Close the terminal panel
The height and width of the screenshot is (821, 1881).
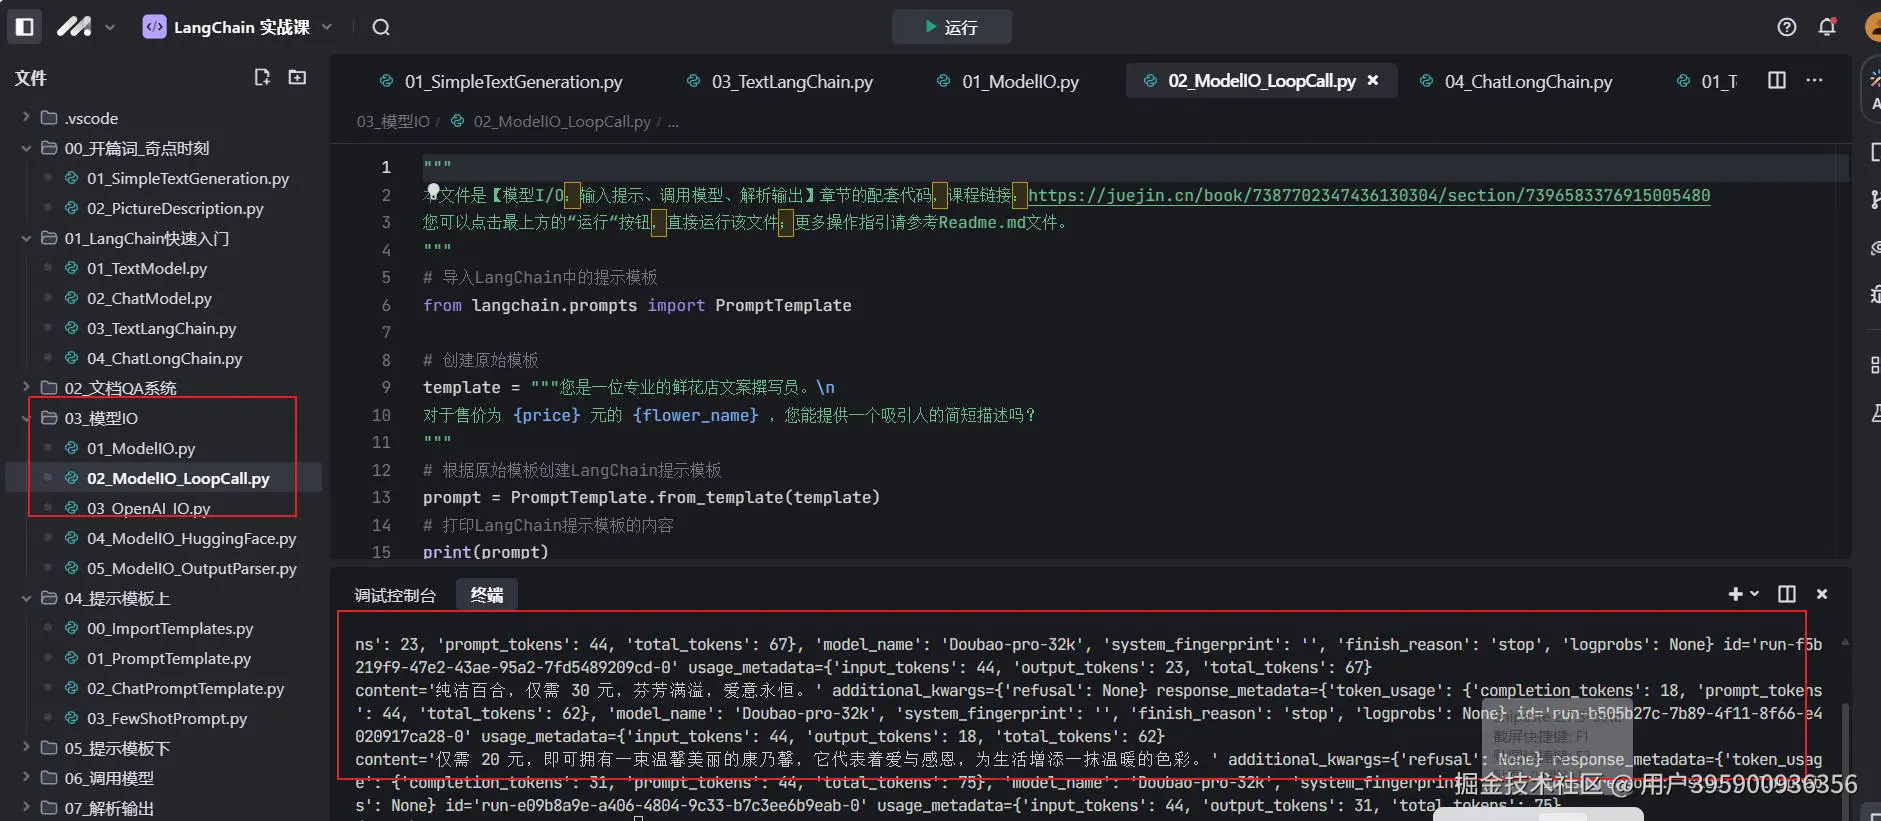point(1822,594)
